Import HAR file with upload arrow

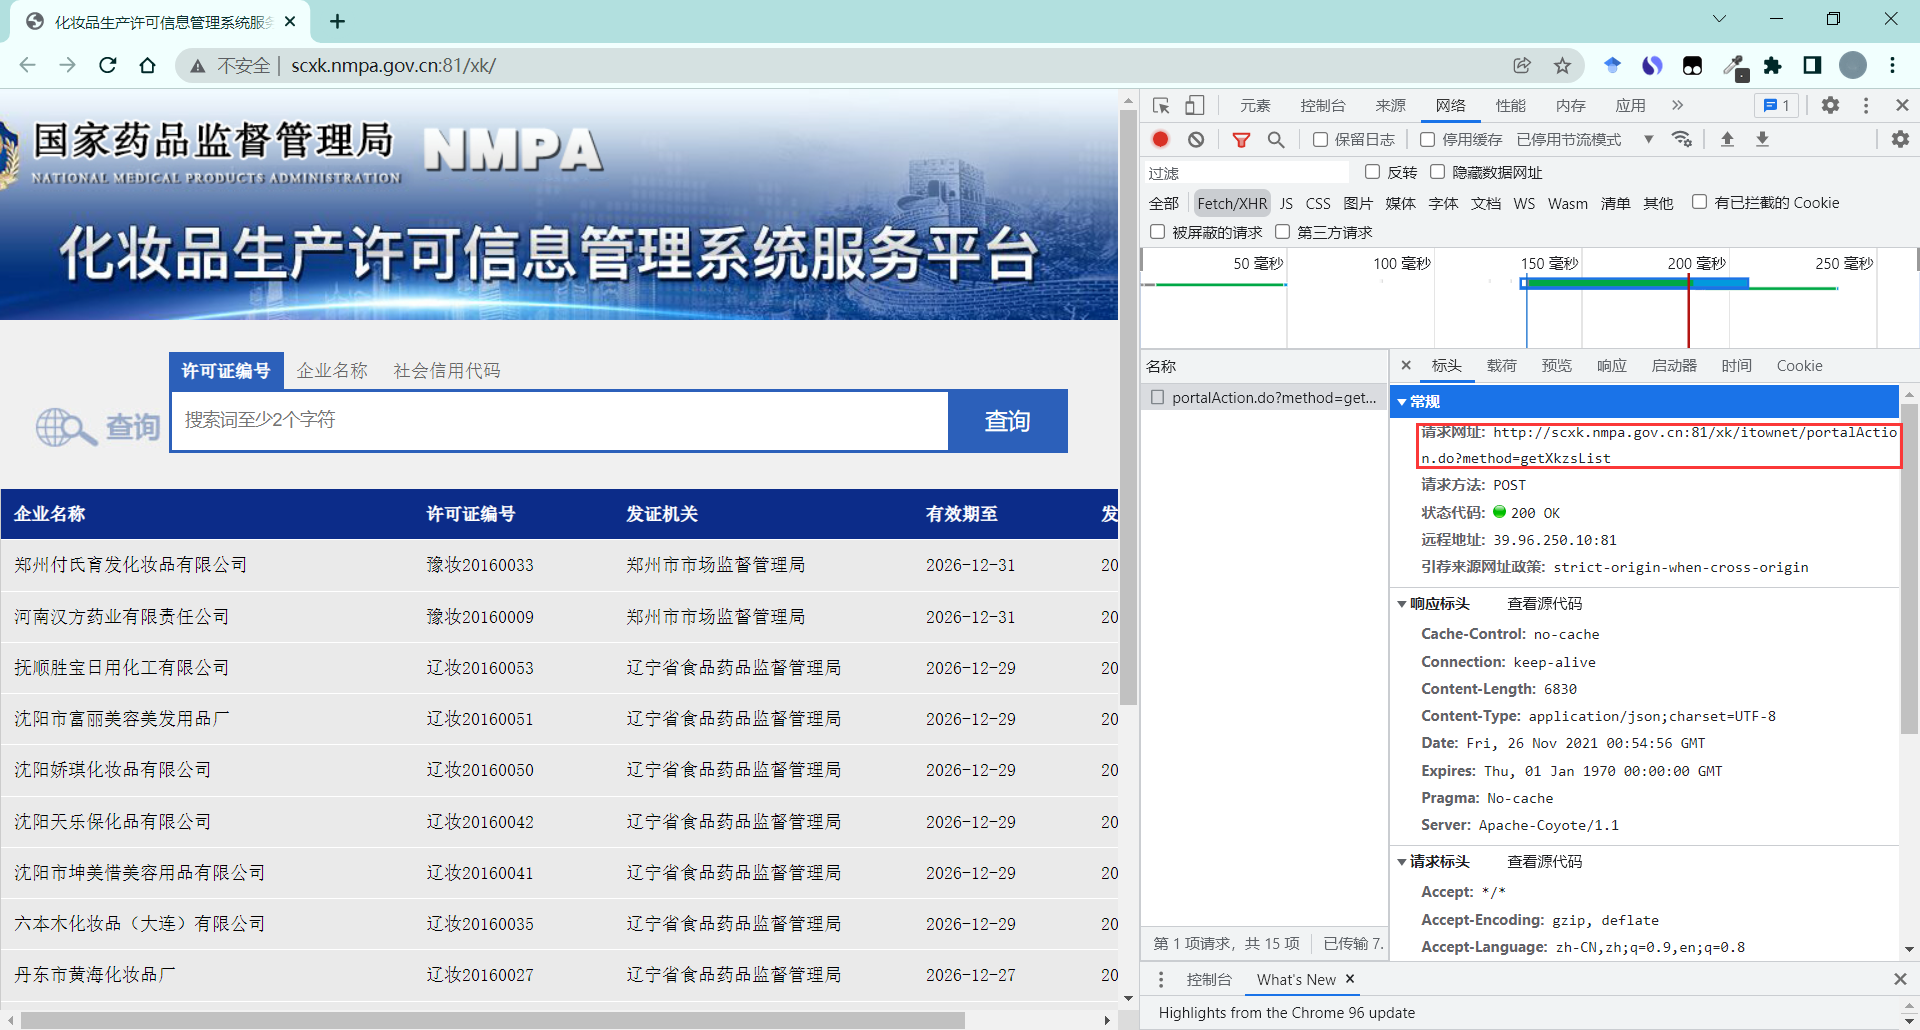click(x=1727, y=139)
